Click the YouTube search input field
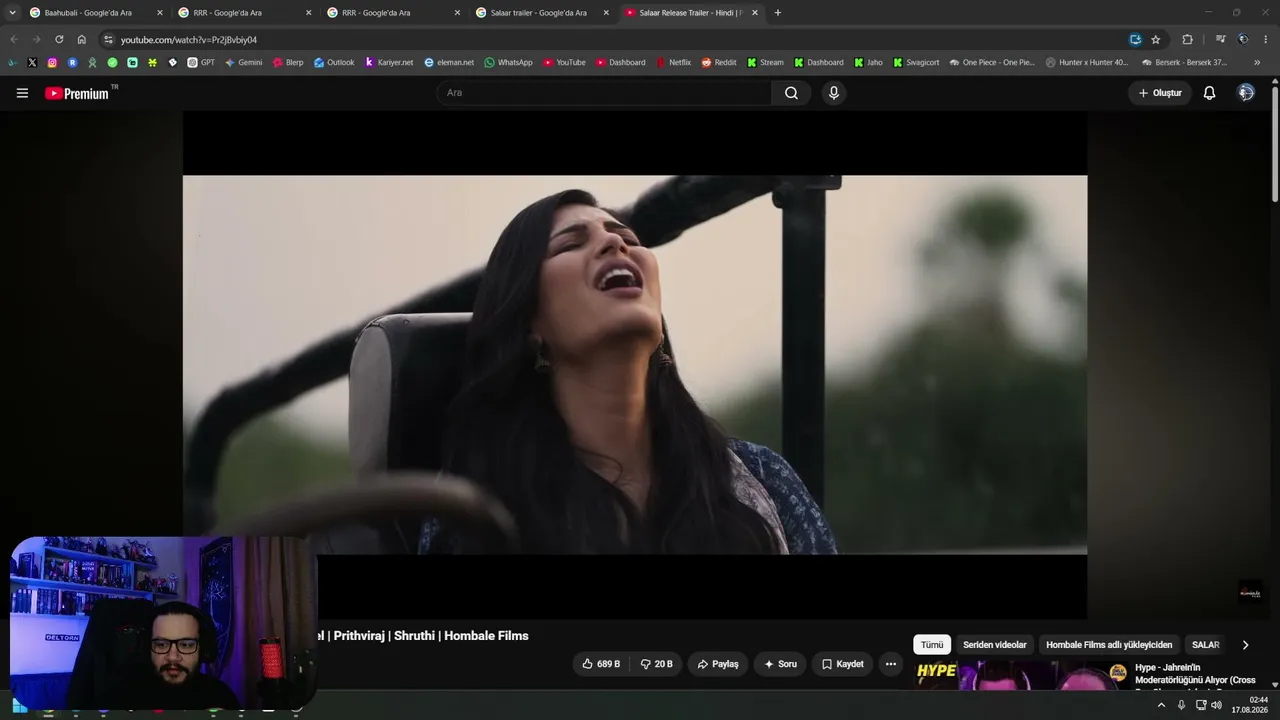The image size is (1280, 720). click(x=604, y=93)
